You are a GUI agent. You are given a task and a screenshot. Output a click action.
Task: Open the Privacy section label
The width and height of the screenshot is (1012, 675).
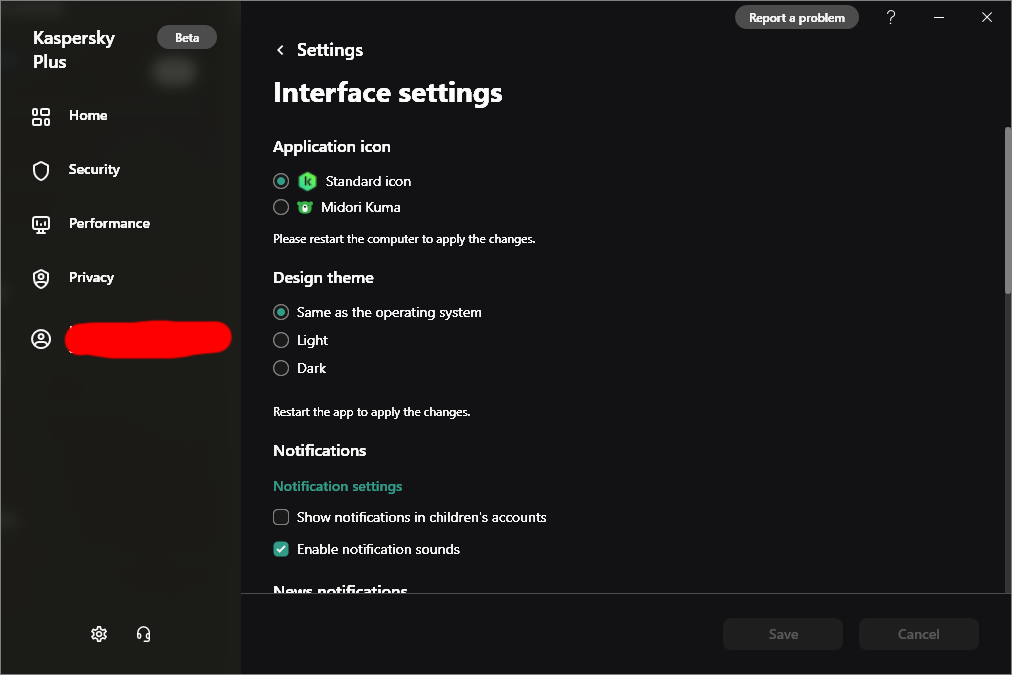91,277
